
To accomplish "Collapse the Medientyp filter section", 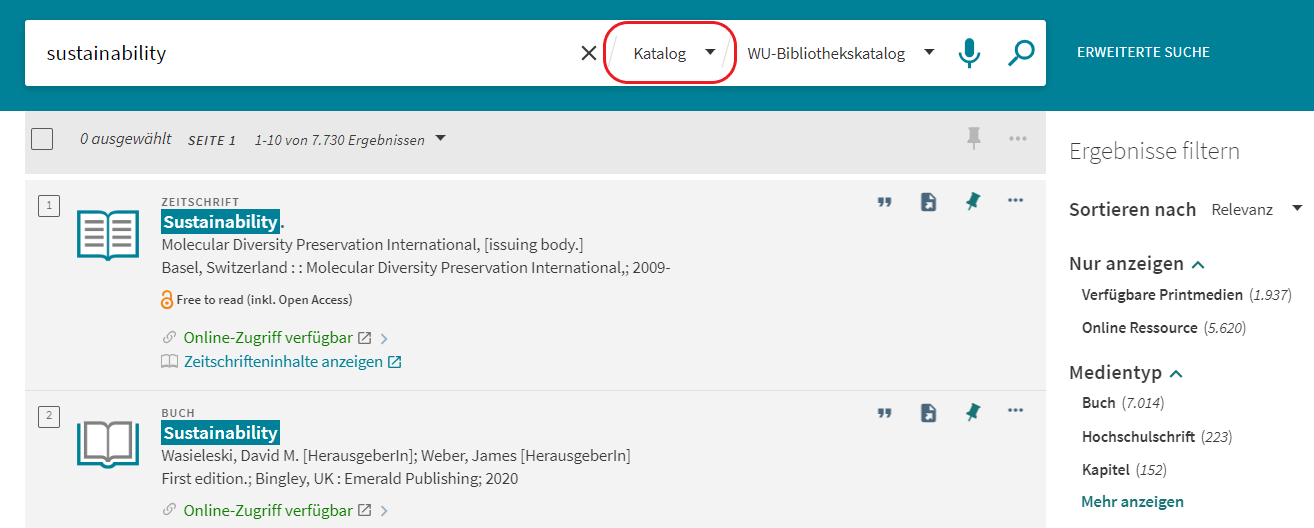I will click(1176, 373).
